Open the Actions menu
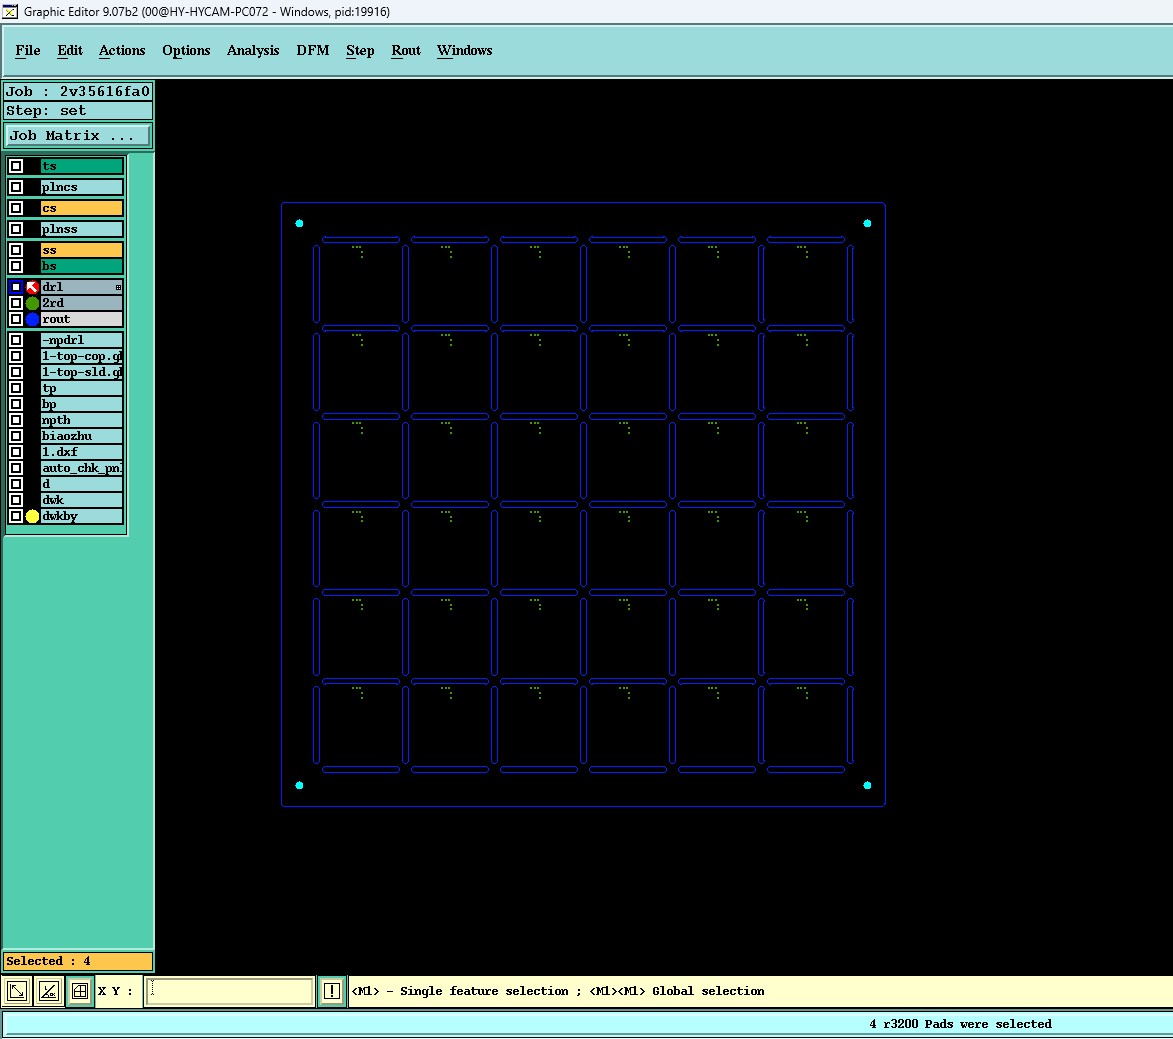Image resolution: width=1173 pixels, height=1039 pixels. (122, 50)
